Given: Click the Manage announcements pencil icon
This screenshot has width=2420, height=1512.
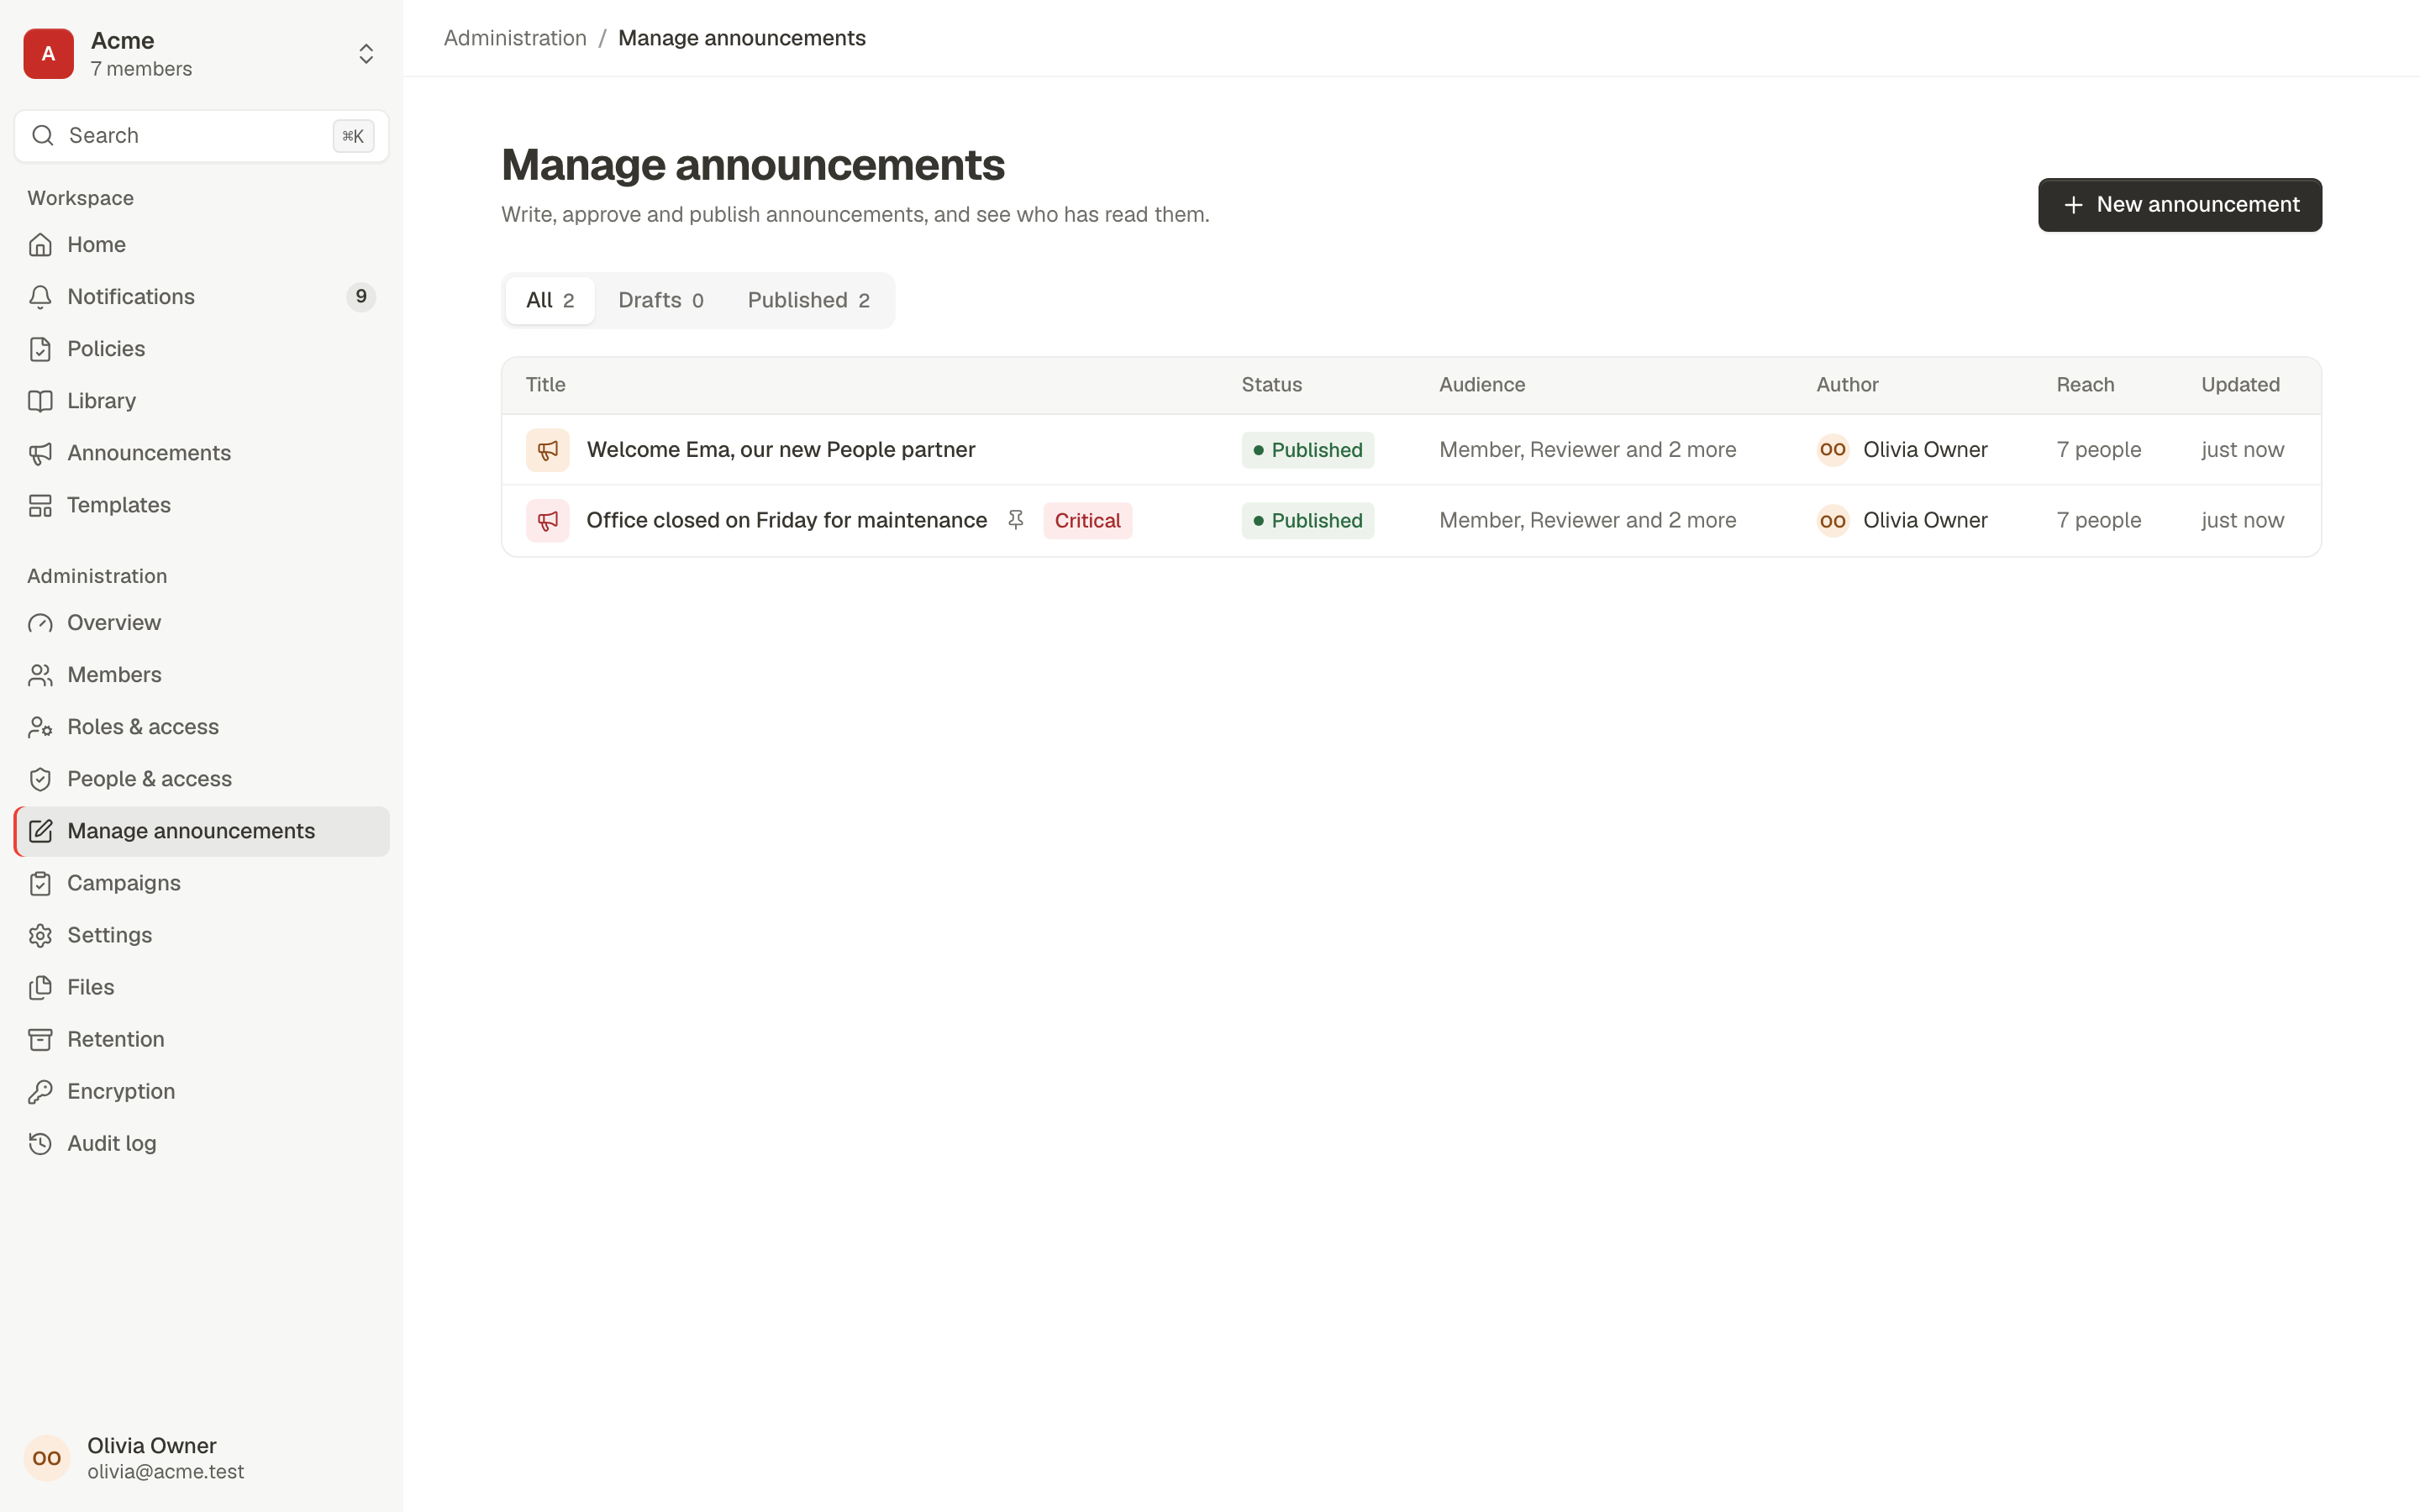Looking at the screenshot, I should (40, 831).
